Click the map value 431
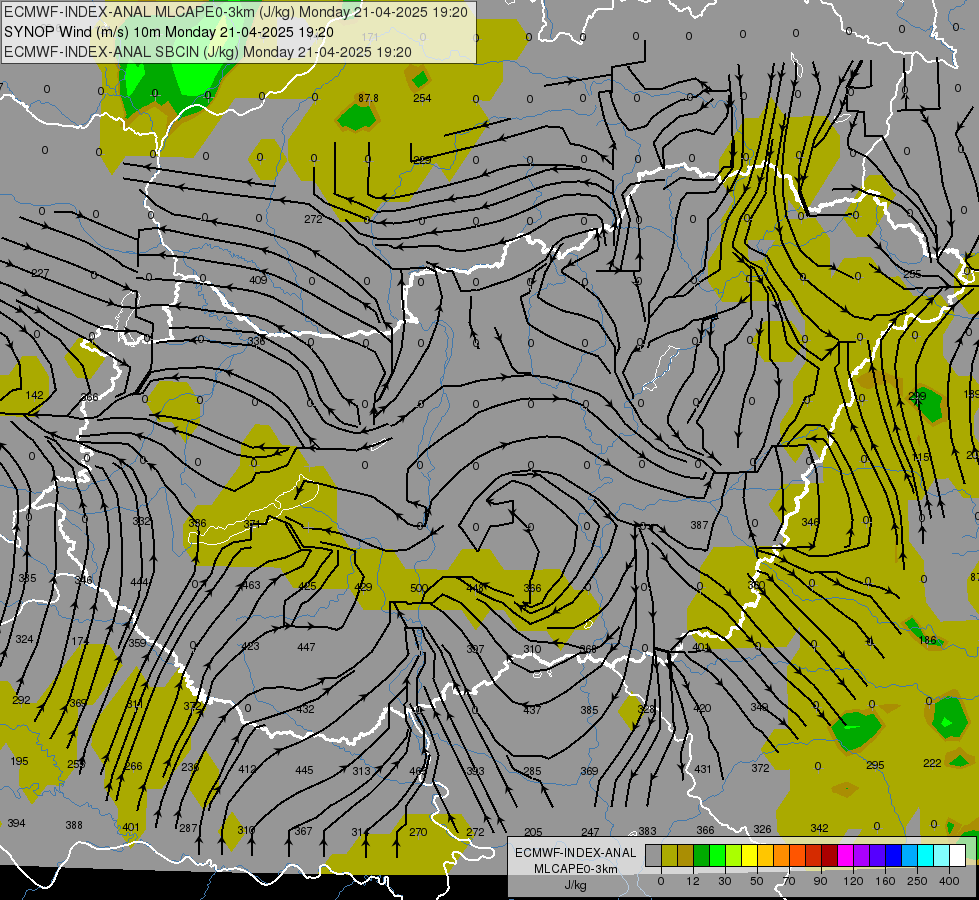Screen dimensions: 979x900 click(x=703, y=769)
